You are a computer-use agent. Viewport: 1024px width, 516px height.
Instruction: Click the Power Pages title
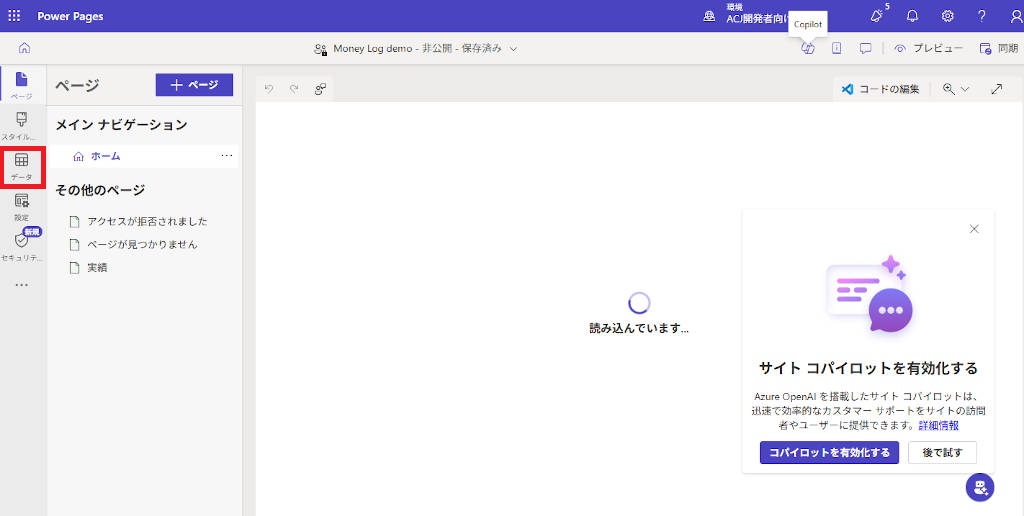(x=70, y=16)
